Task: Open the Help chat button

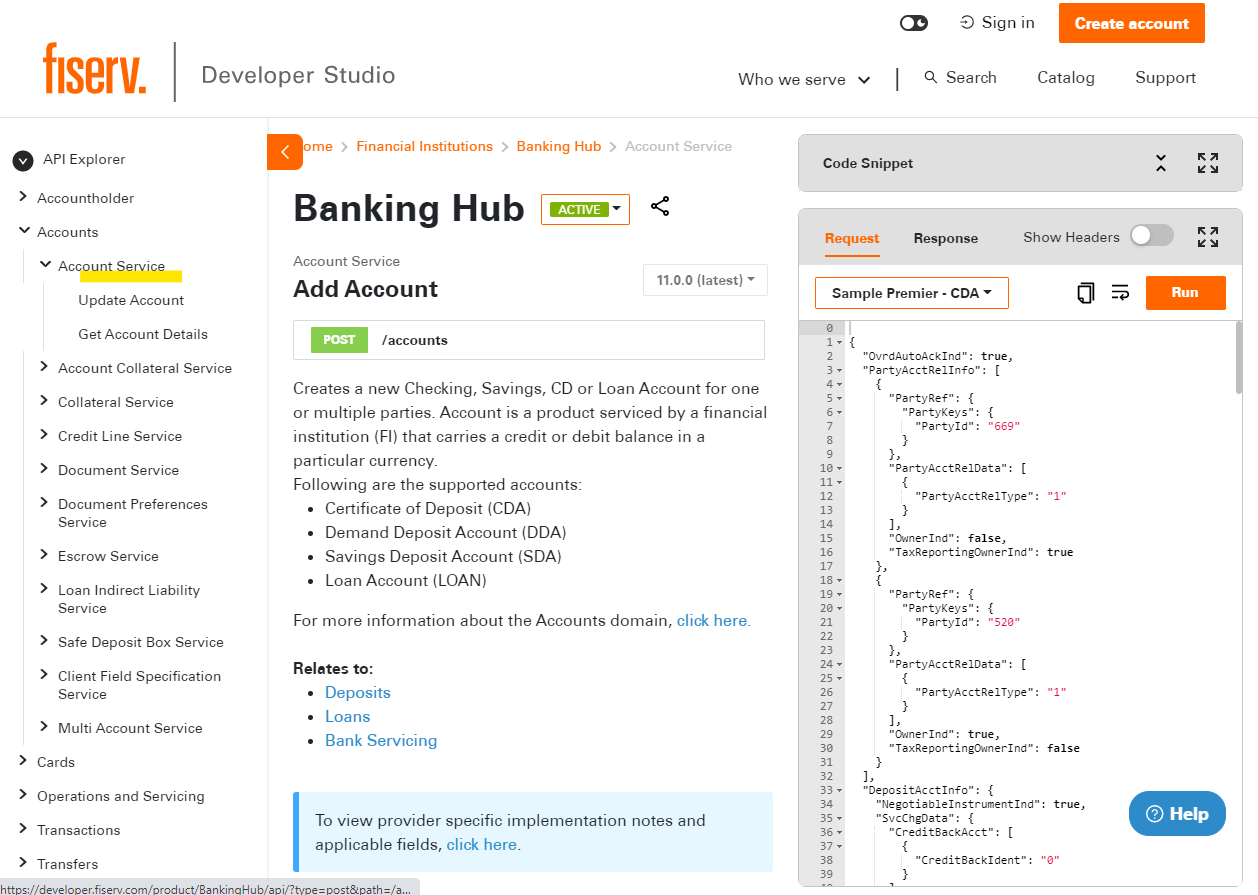Action: click(x=1177, y=814)
